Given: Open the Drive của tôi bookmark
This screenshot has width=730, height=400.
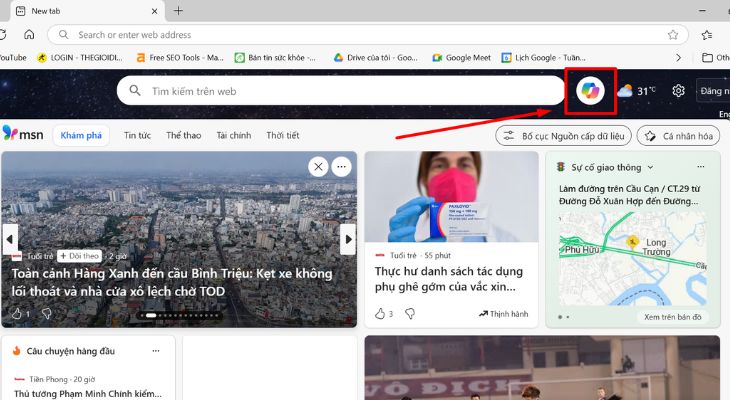Looking at the screenshot, I should [375, 58].
